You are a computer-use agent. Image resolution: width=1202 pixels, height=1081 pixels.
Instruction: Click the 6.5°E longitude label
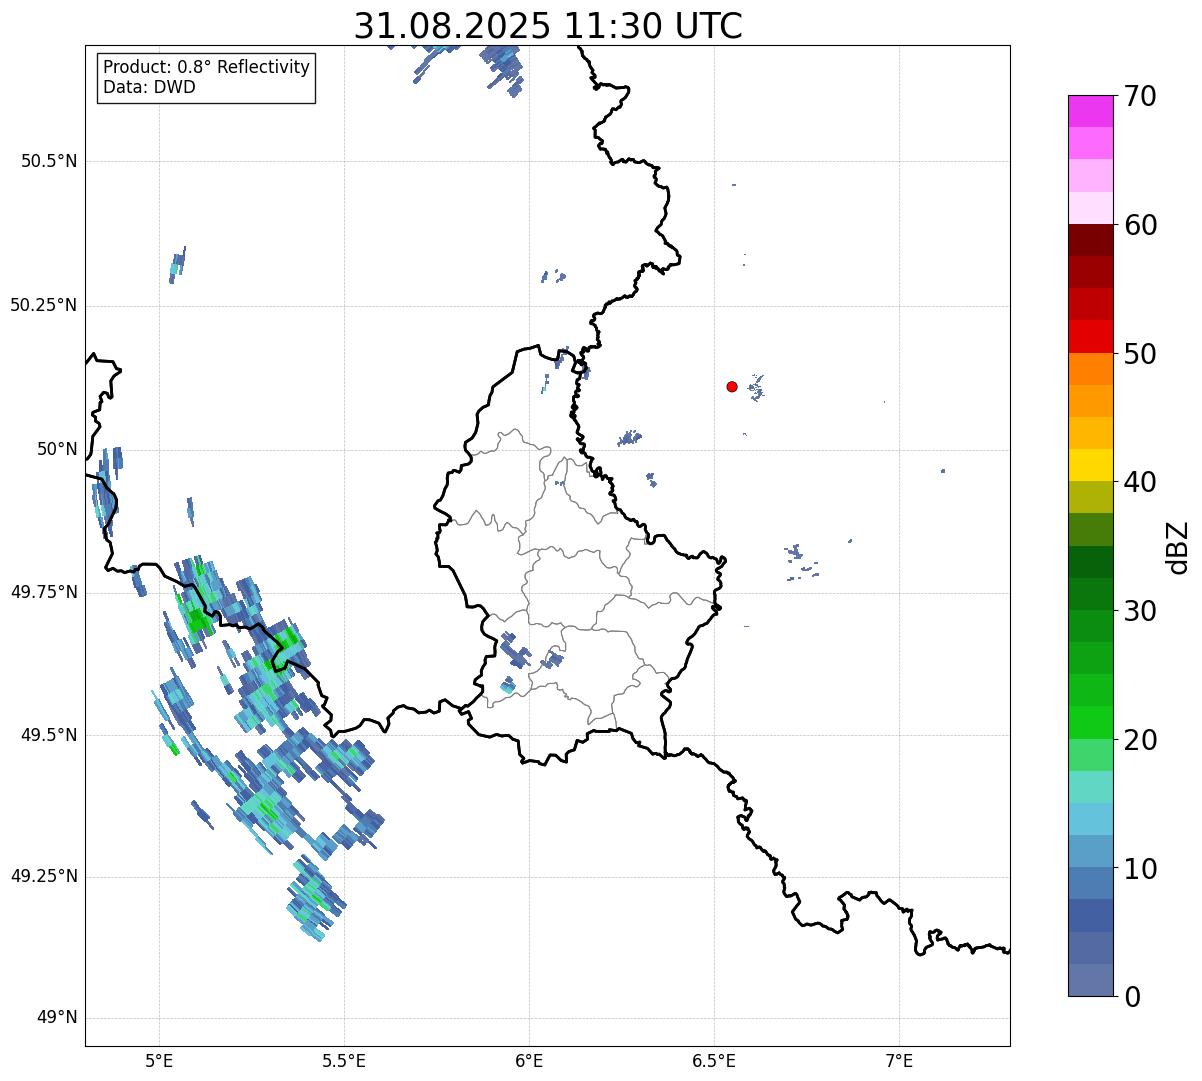click(714, 1060)
